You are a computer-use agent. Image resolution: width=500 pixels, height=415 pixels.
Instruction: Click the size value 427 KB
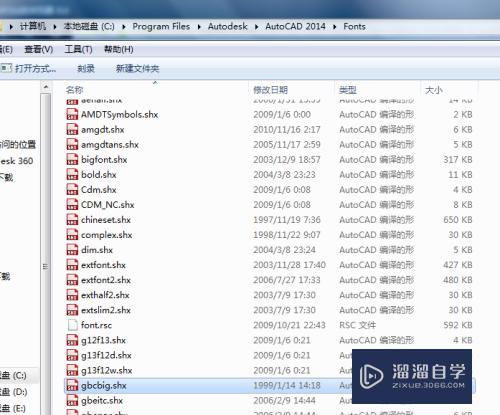point(458,265)
